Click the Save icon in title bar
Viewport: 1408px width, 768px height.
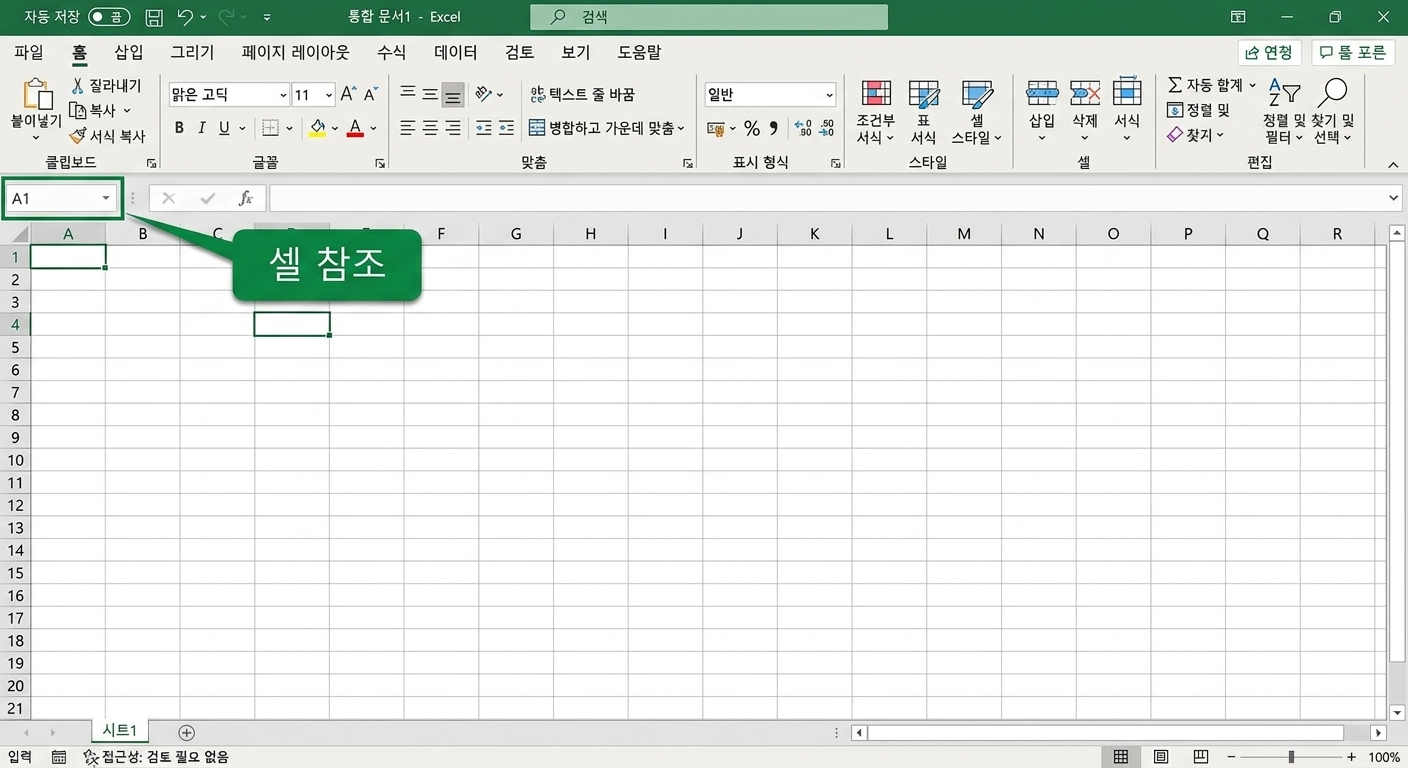point(154,17)
